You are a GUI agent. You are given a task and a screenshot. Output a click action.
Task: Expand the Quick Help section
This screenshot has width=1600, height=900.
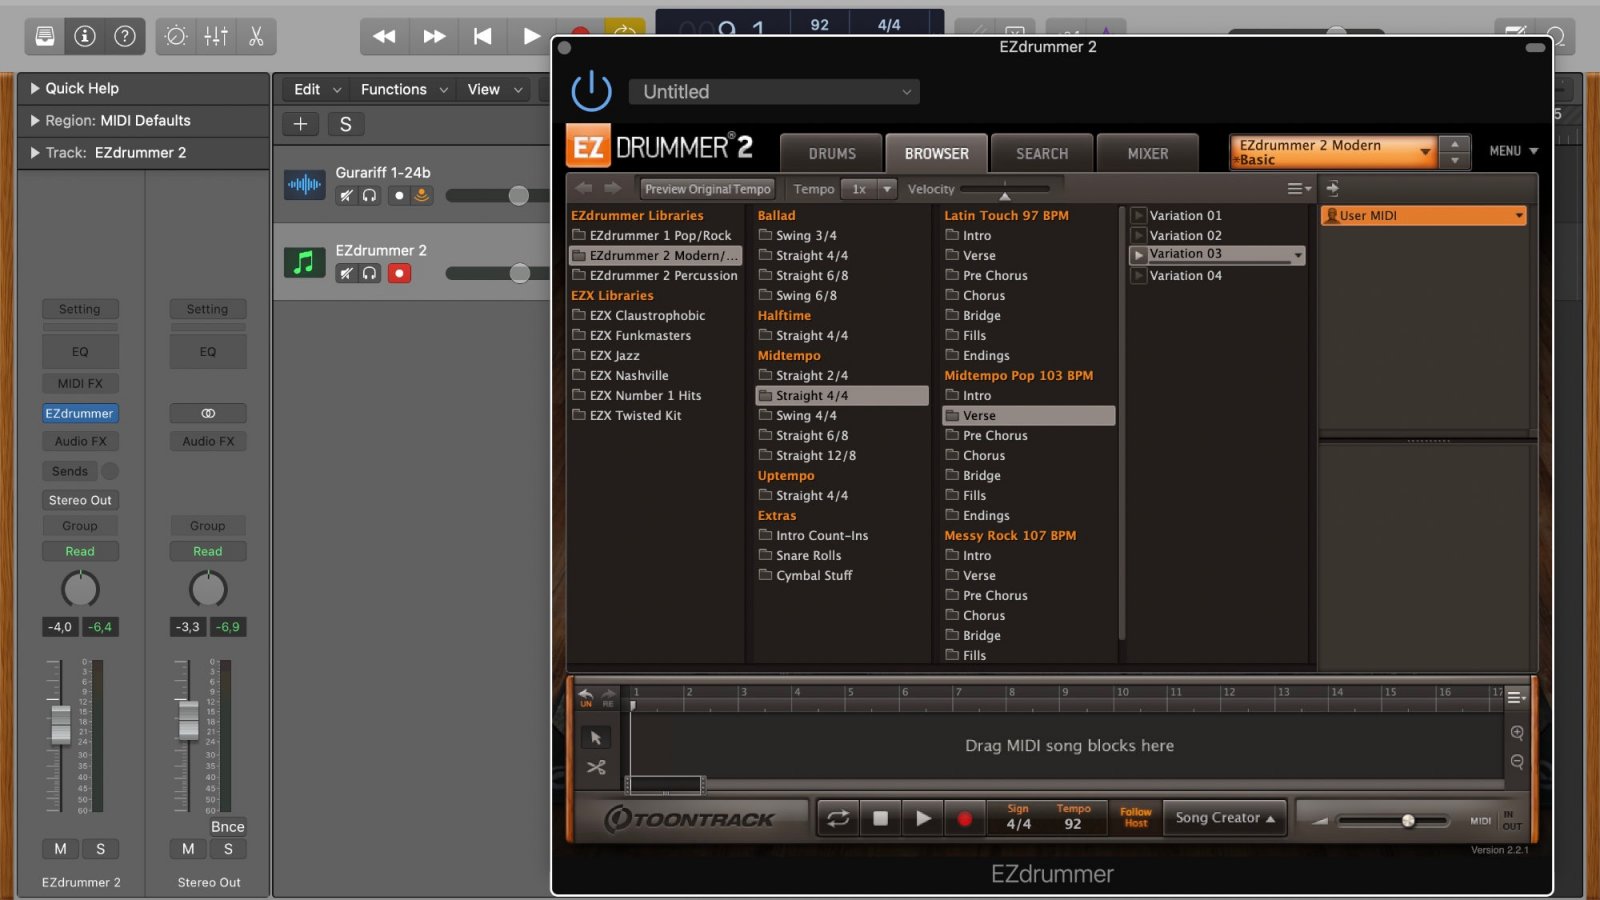point(36,88)
